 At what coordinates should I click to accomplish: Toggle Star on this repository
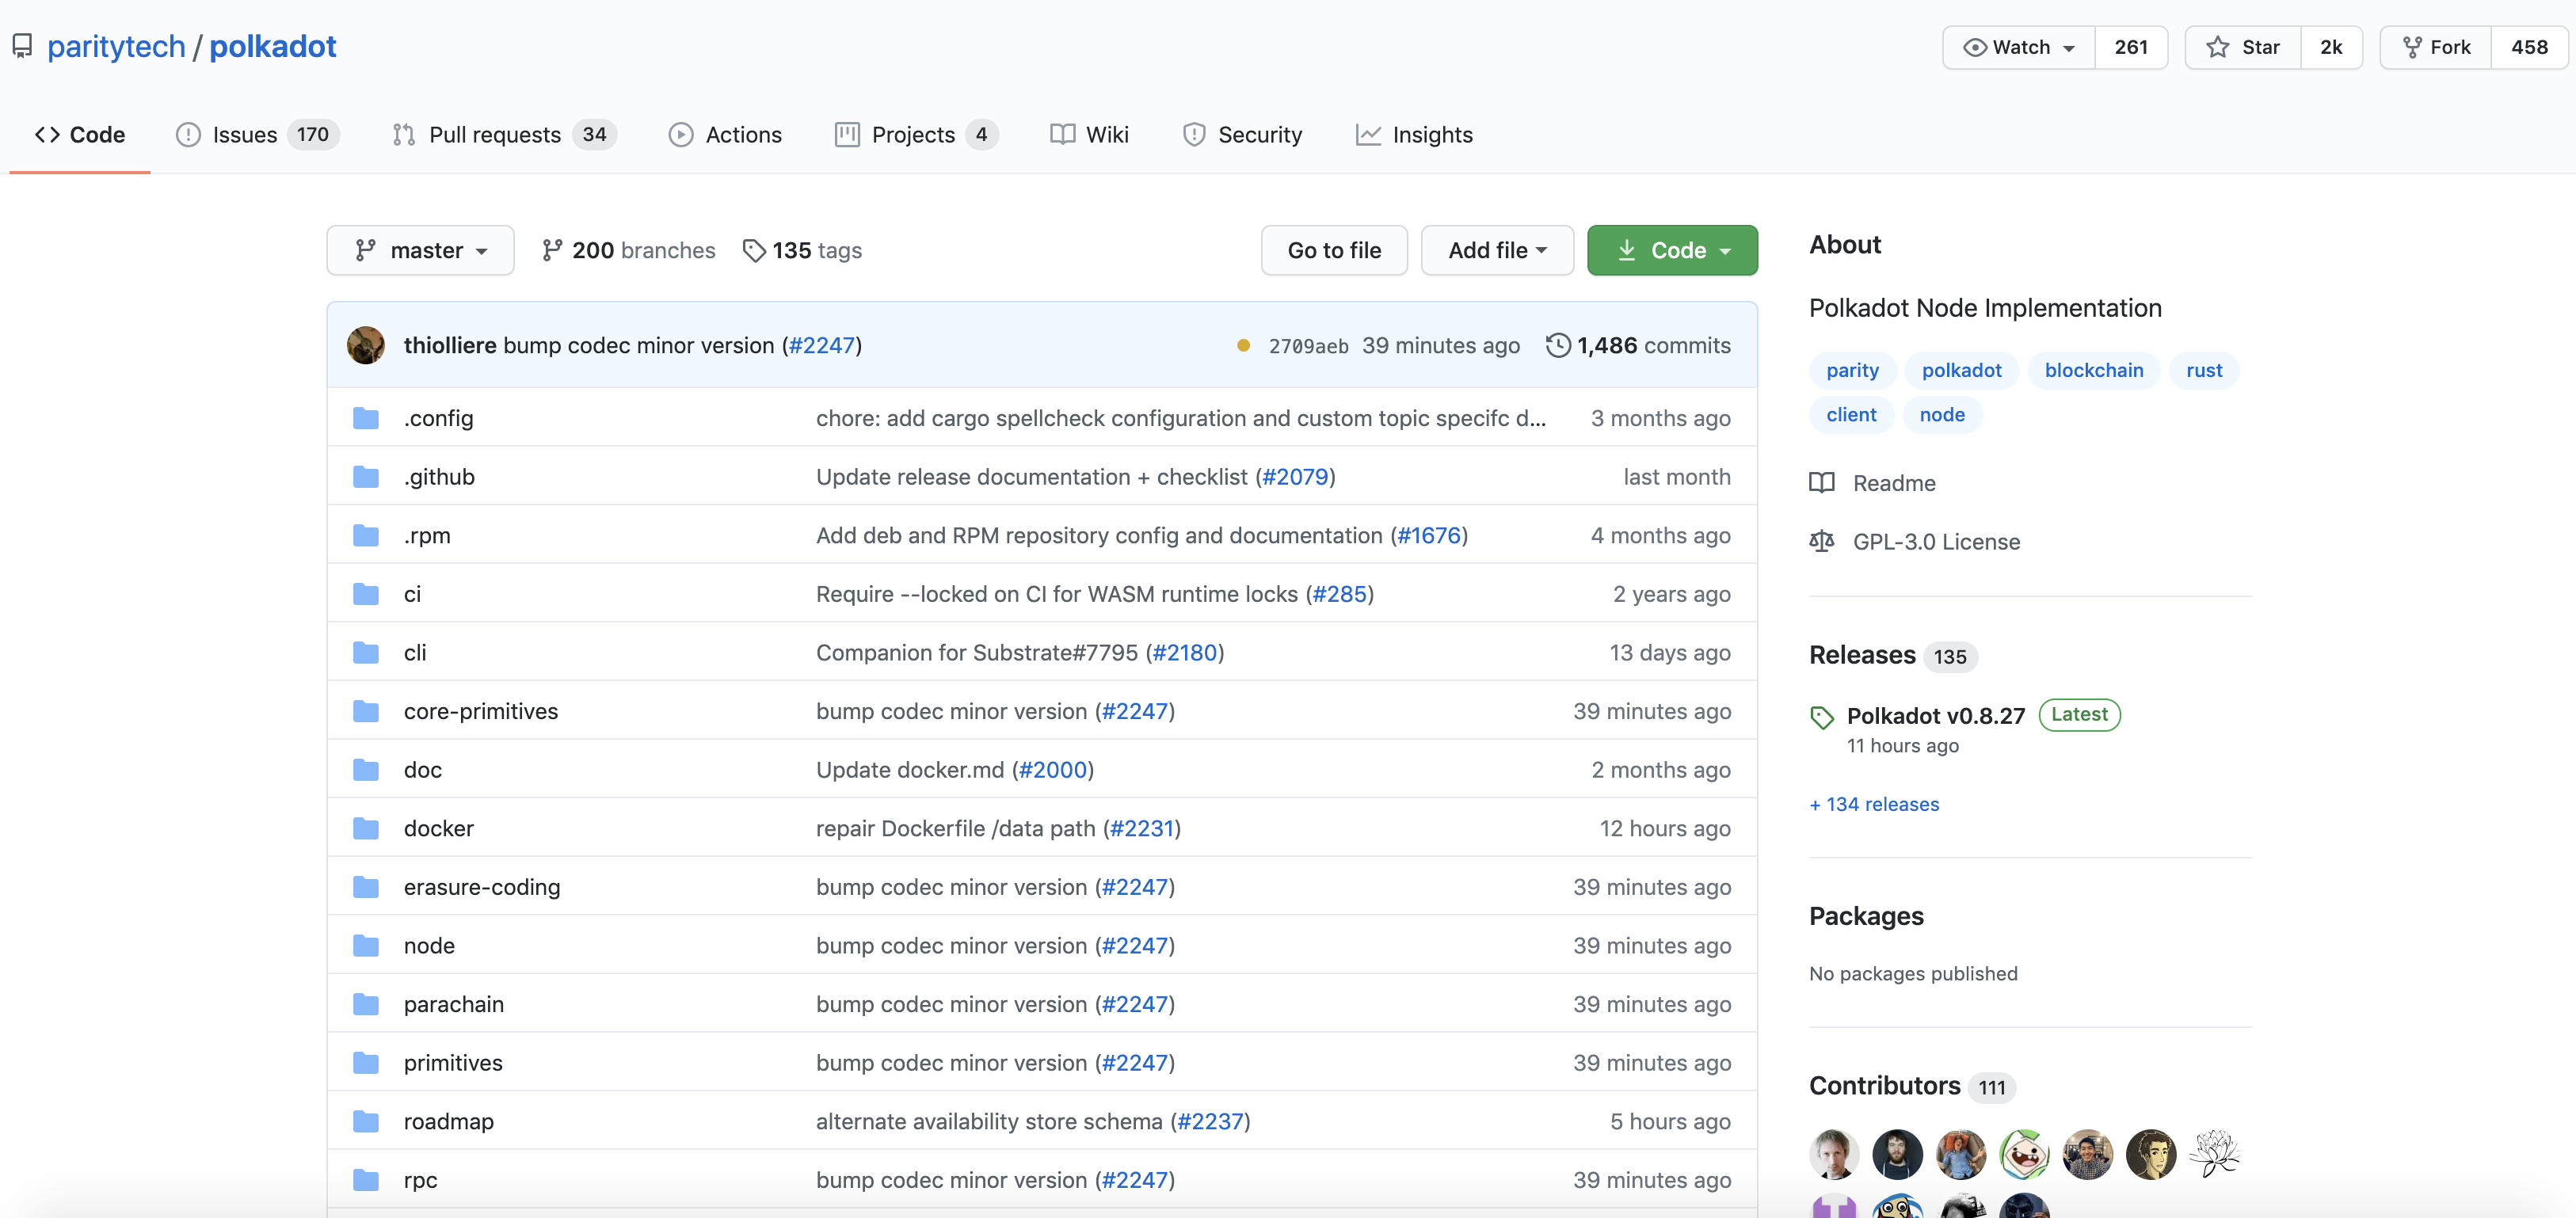(2244, 47)
